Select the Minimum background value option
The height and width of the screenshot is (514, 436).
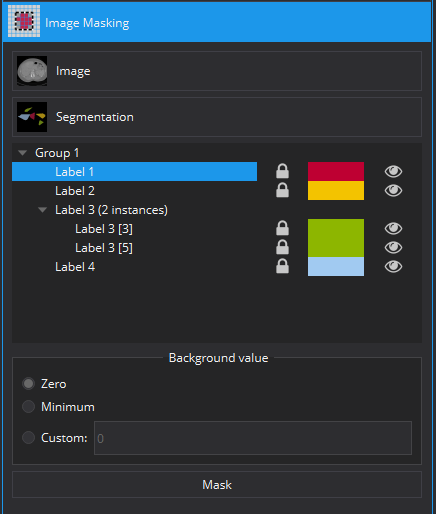pyautogui.click(x=28, y=407)
